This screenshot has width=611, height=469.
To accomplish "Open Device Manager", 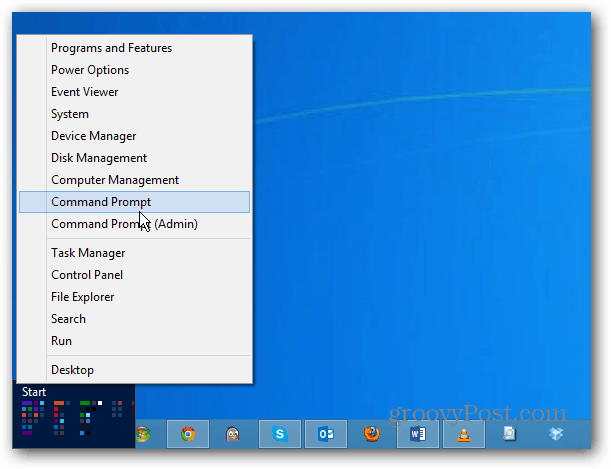I will click(x=134, y=136).
